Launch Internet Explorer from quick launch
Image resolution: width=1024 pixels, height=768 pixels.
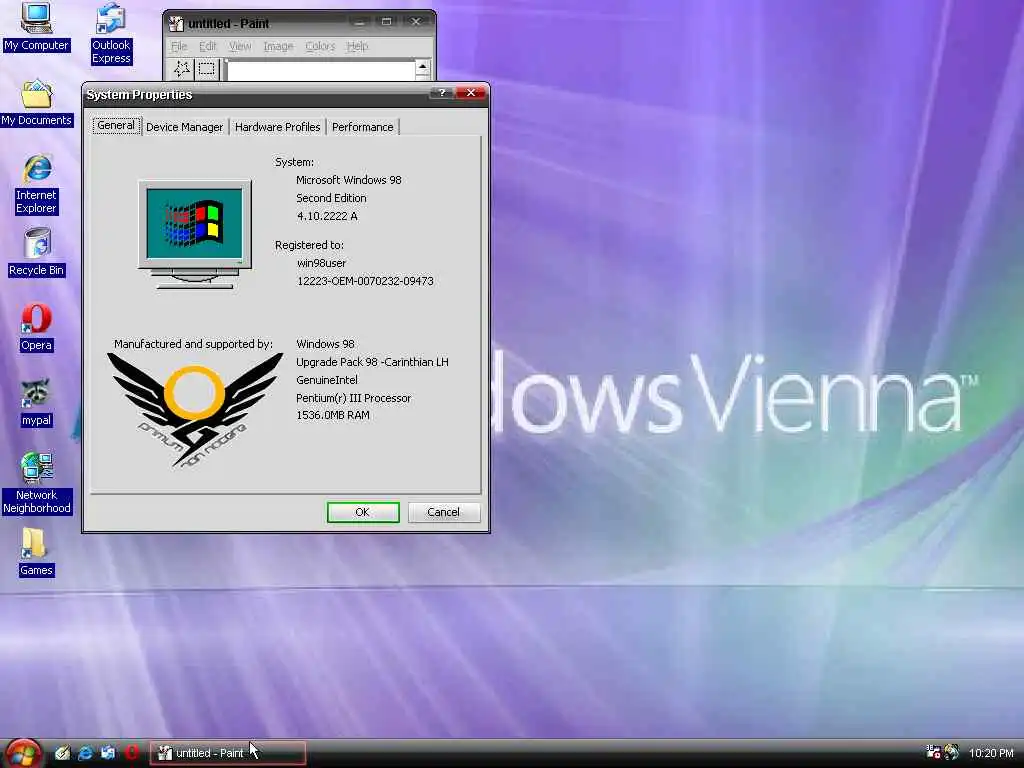point(85,753)
